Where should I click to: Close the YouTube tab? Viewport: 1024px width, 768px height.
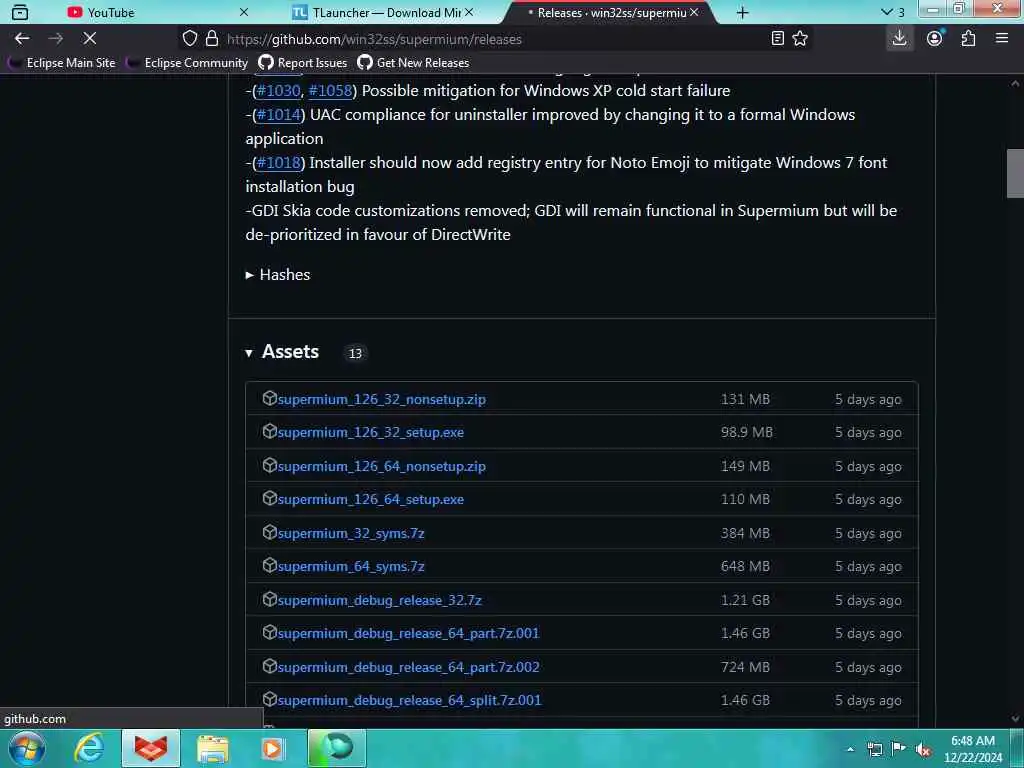tap(244, 12)
